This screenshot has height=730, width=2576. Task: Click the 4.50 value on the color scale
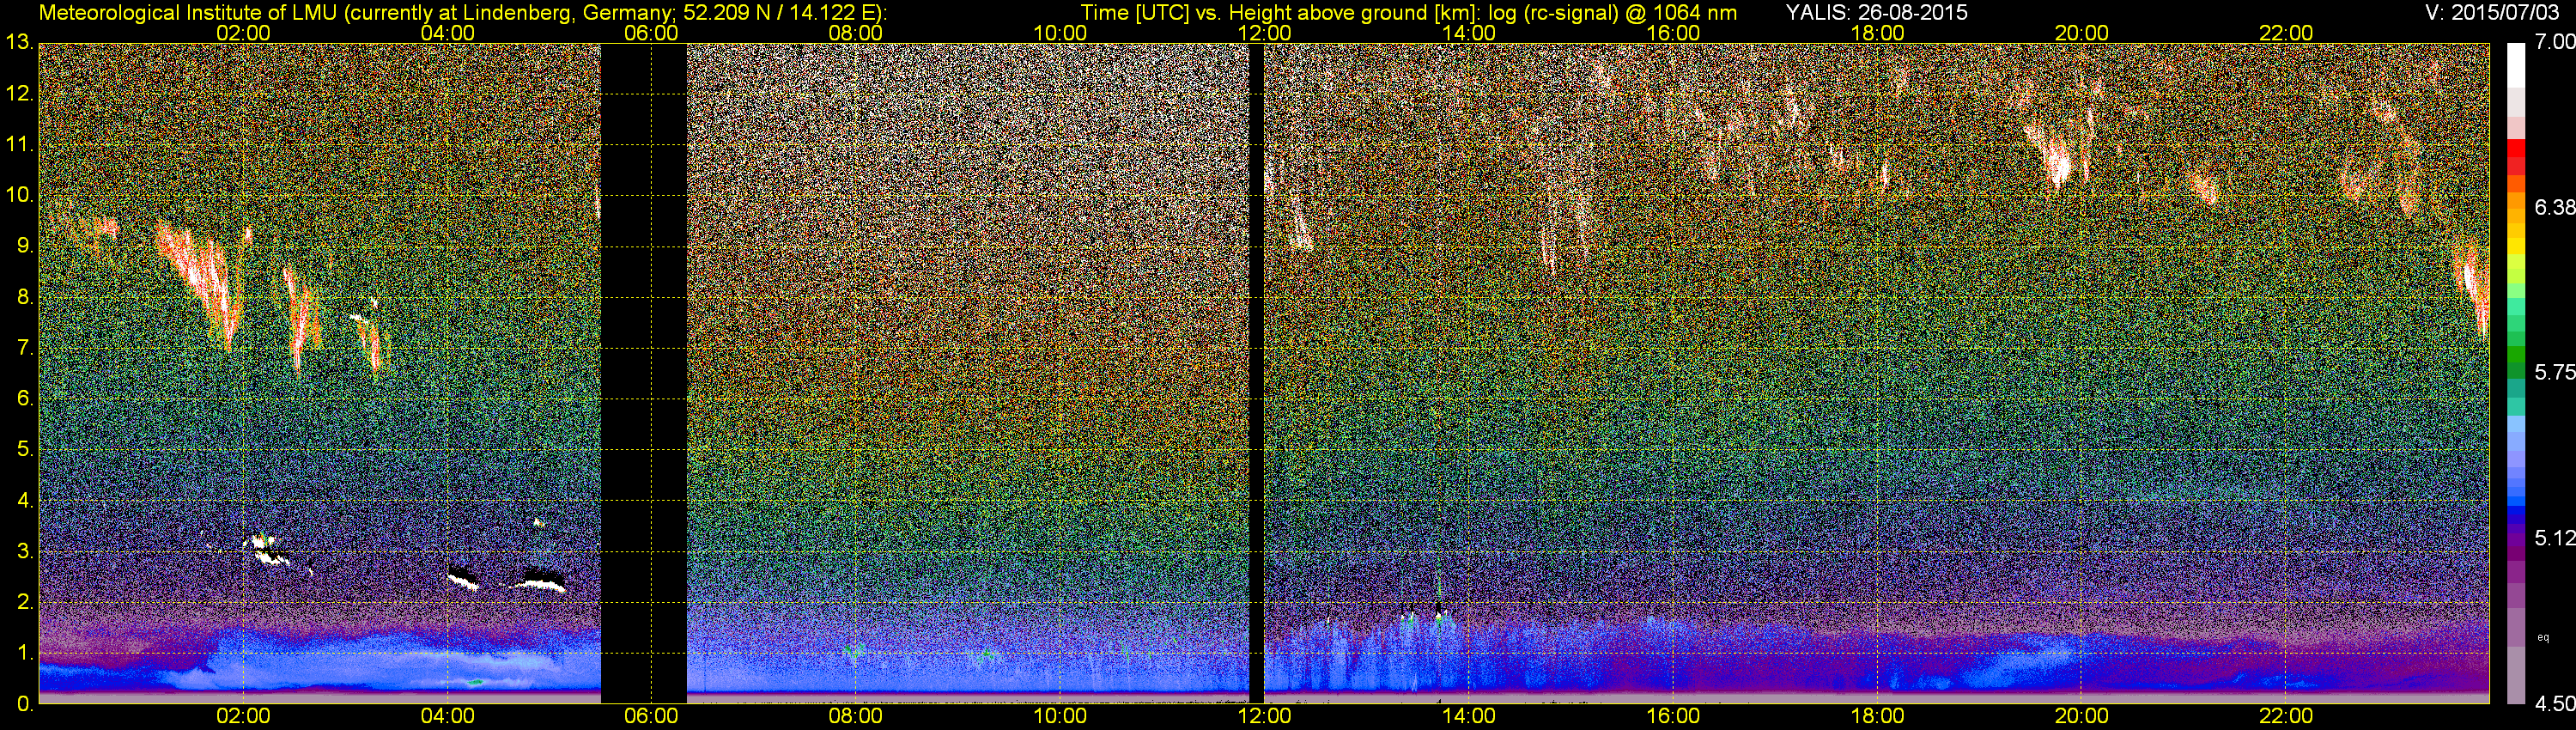[x=2555, y=704]
